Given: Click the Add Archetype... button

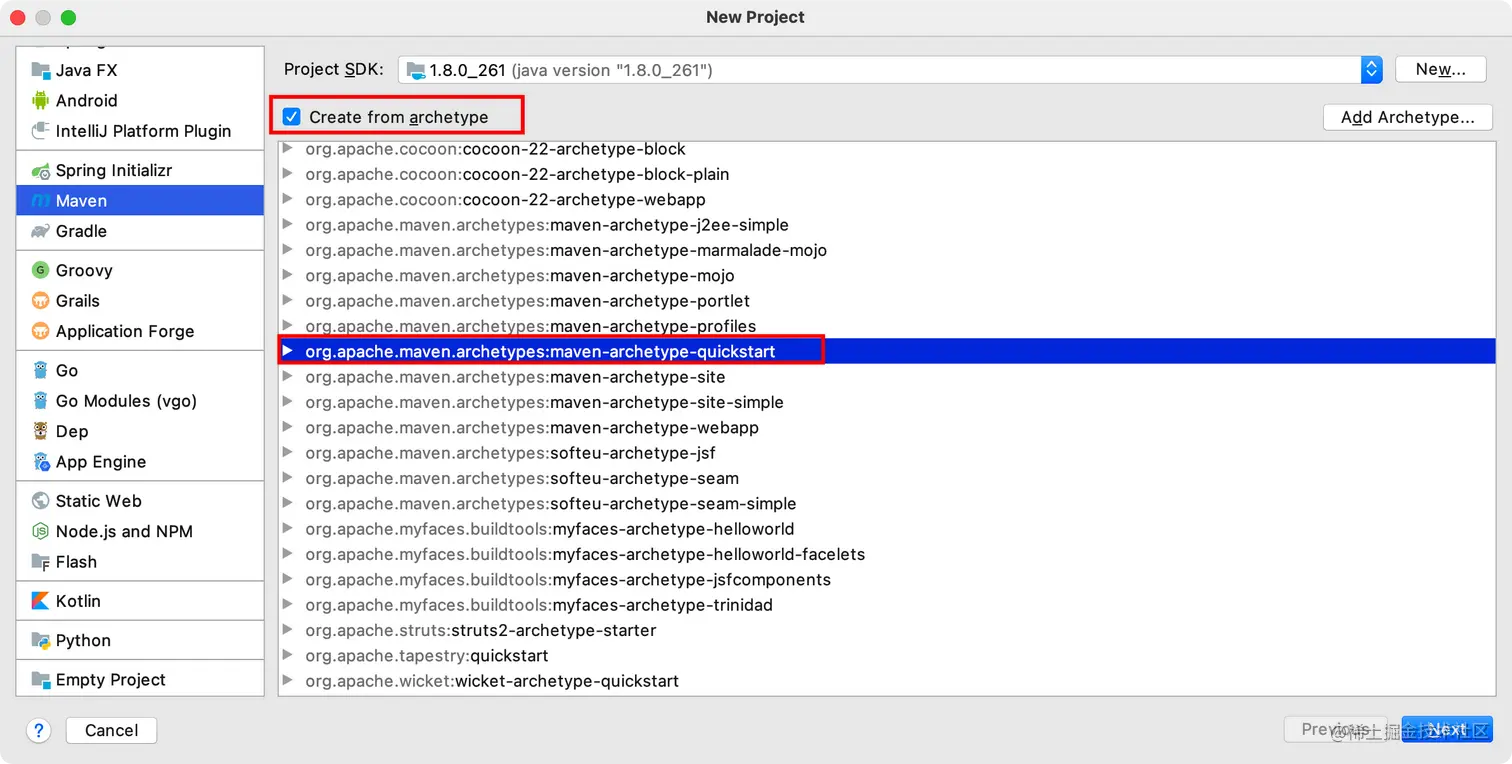Looking at the screenshot, I should click(1408, 117).
